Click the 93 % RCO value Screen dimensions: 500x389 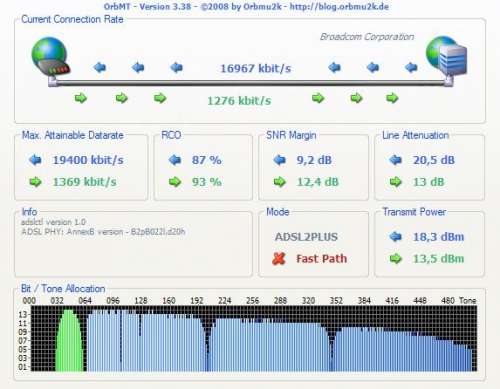206,182
